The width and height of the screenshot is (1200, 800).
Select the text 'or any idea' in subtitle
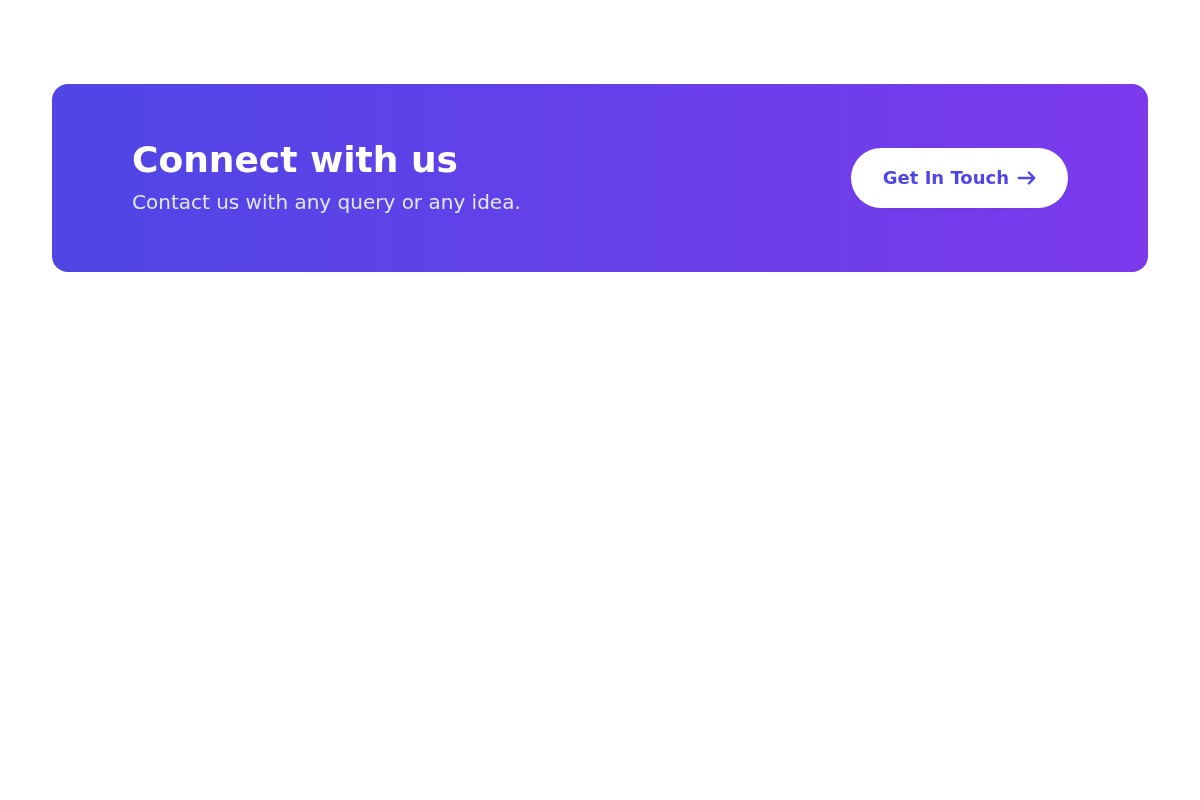tap(460, 202)
